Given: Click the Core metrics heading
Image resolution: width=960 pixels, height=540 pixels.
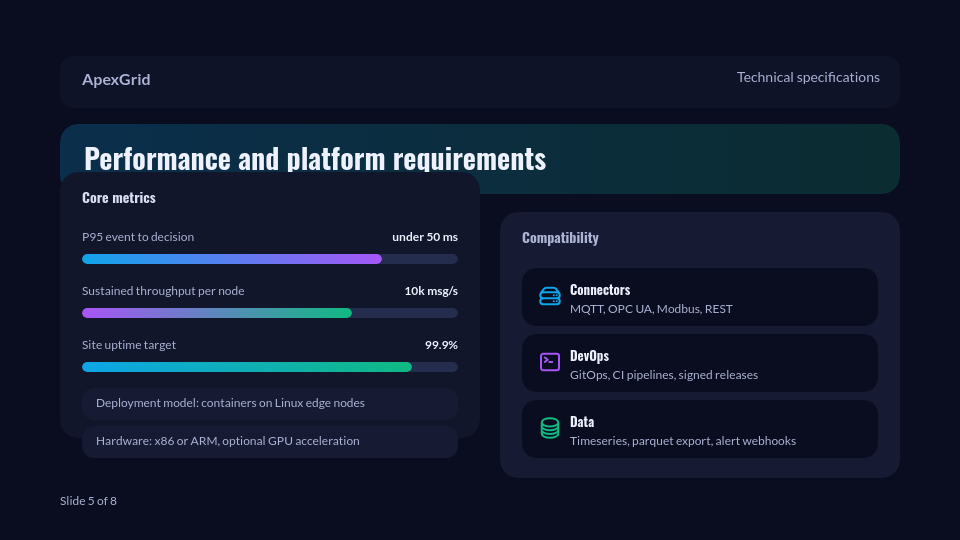Looking at the screenshot, I should tap(119, 198).
